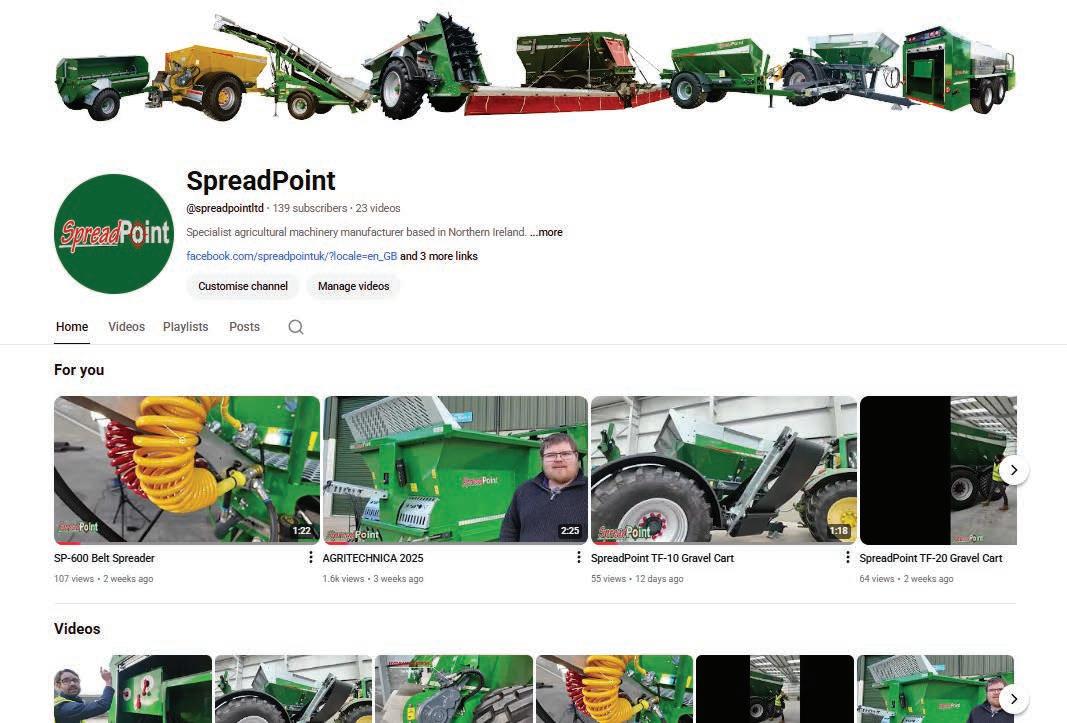Select the Home tab
Viewport: 1067px width, 723px height.
(72, 327)
